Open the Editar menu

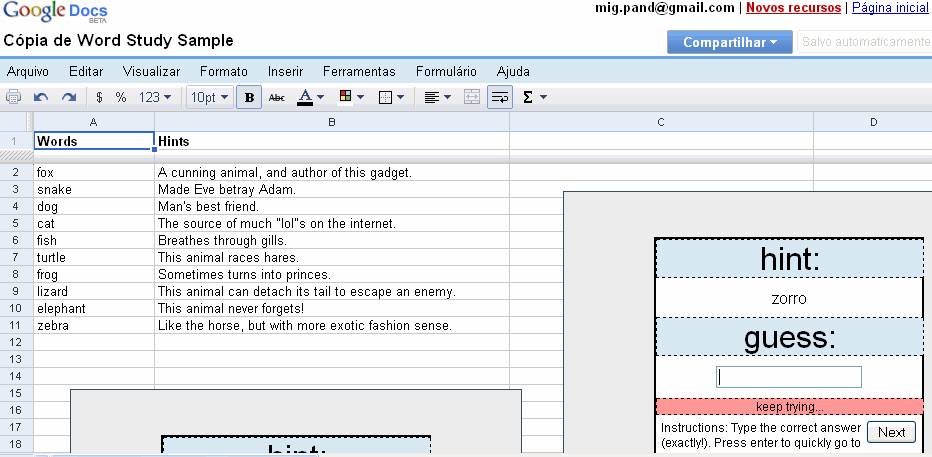[x=86, y=72]
